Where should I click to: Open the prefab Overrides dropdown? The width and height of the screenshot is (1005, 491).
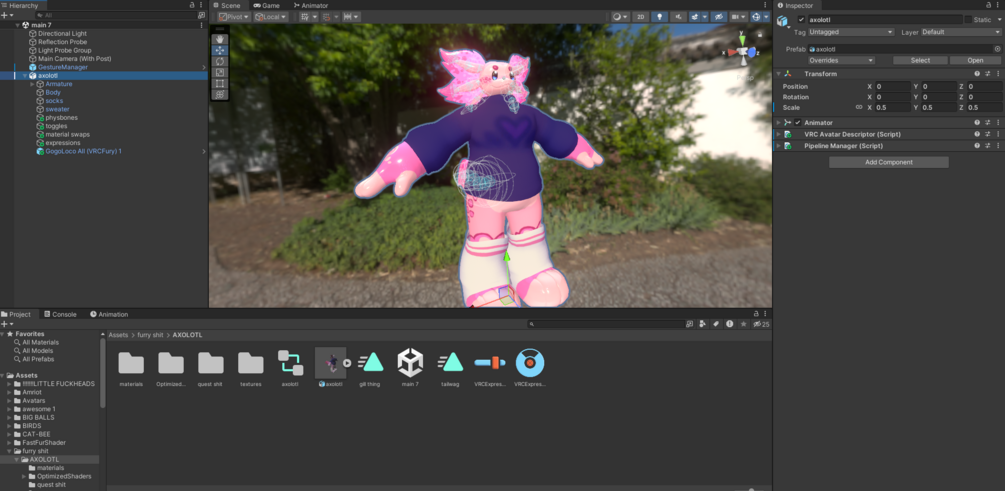click(x=841, y=60)
